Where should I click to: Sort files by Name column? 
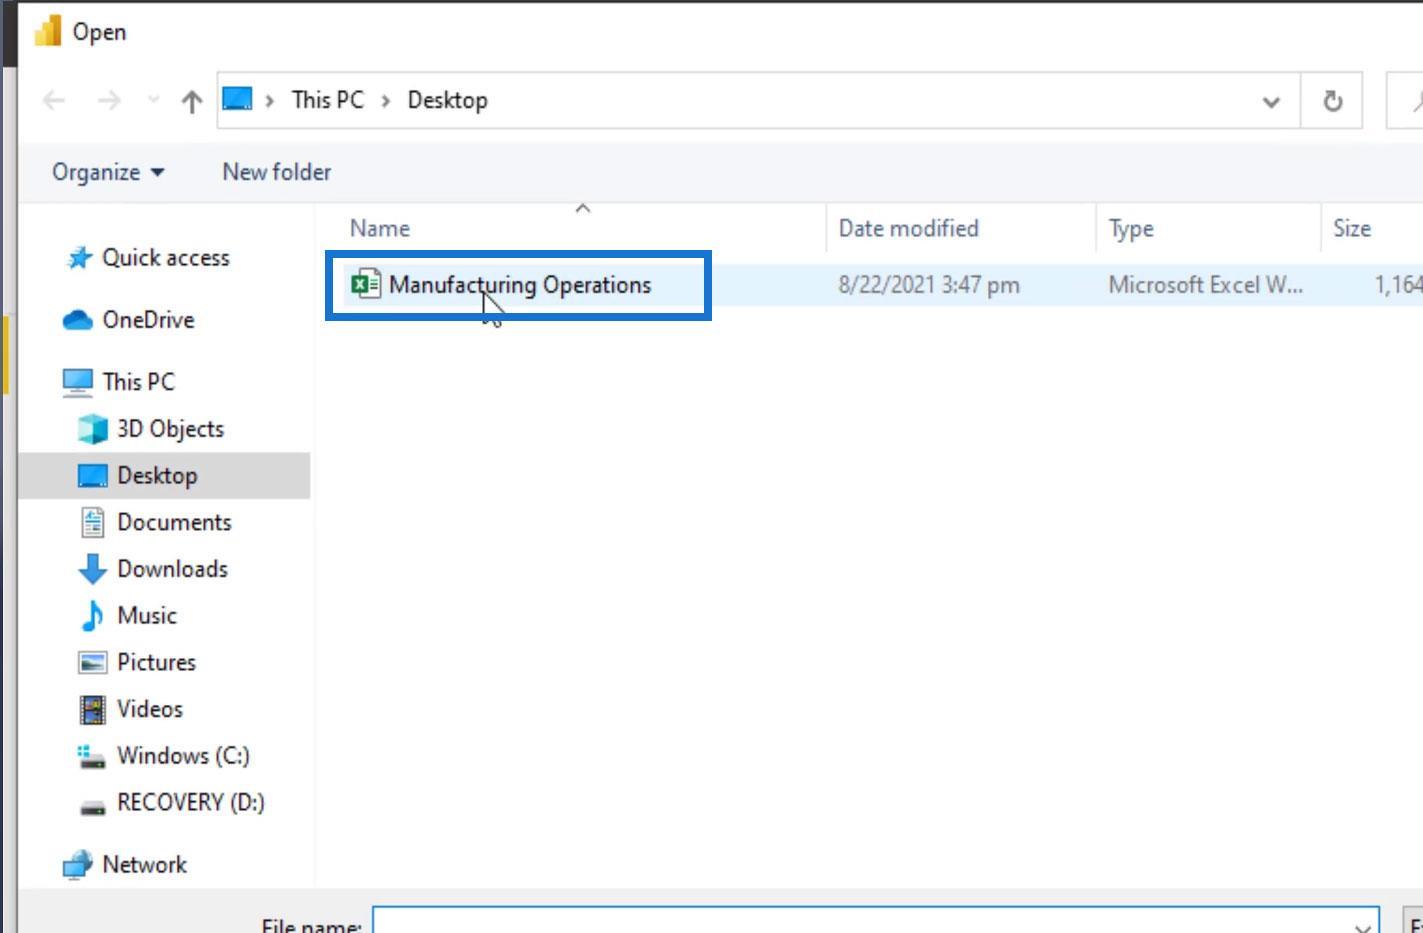coord(380,228)
